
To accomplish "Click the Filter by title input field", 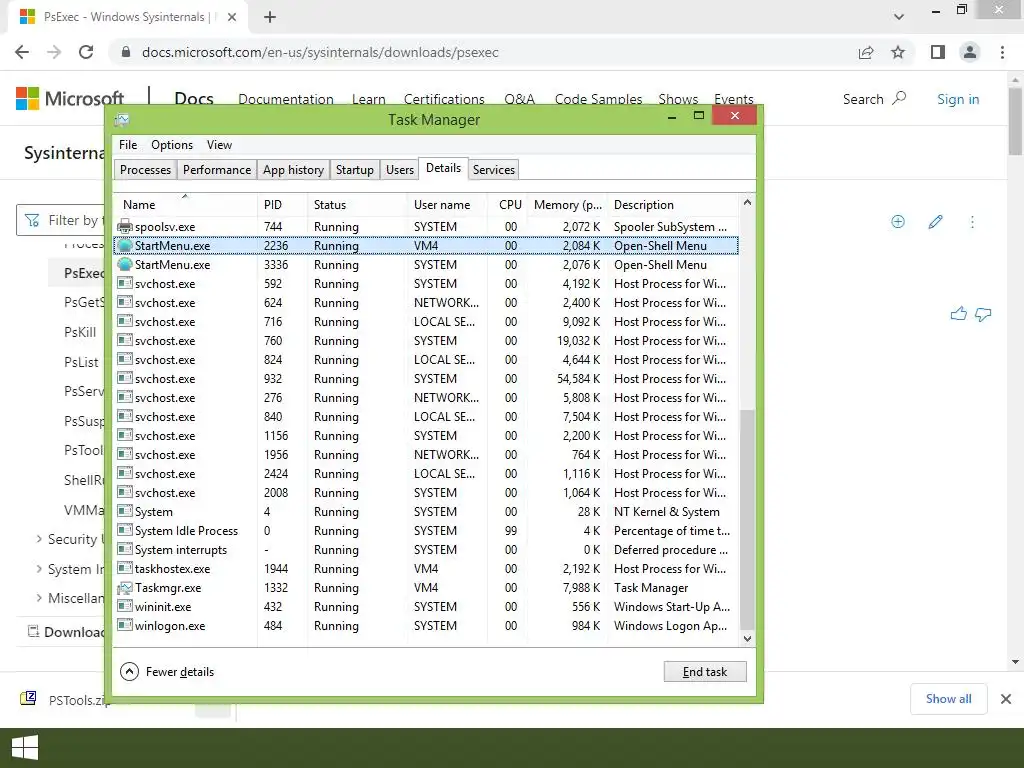I will [x=62, y=220].
